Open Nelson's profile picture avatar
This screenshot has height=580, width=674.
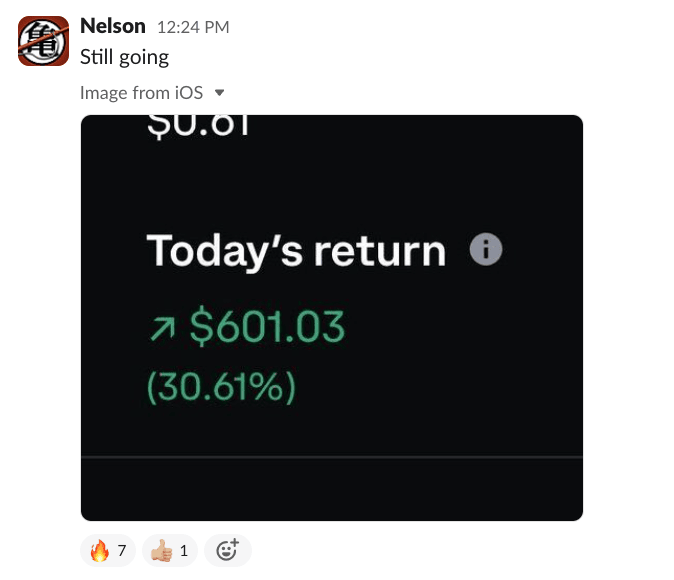(43, 41)
